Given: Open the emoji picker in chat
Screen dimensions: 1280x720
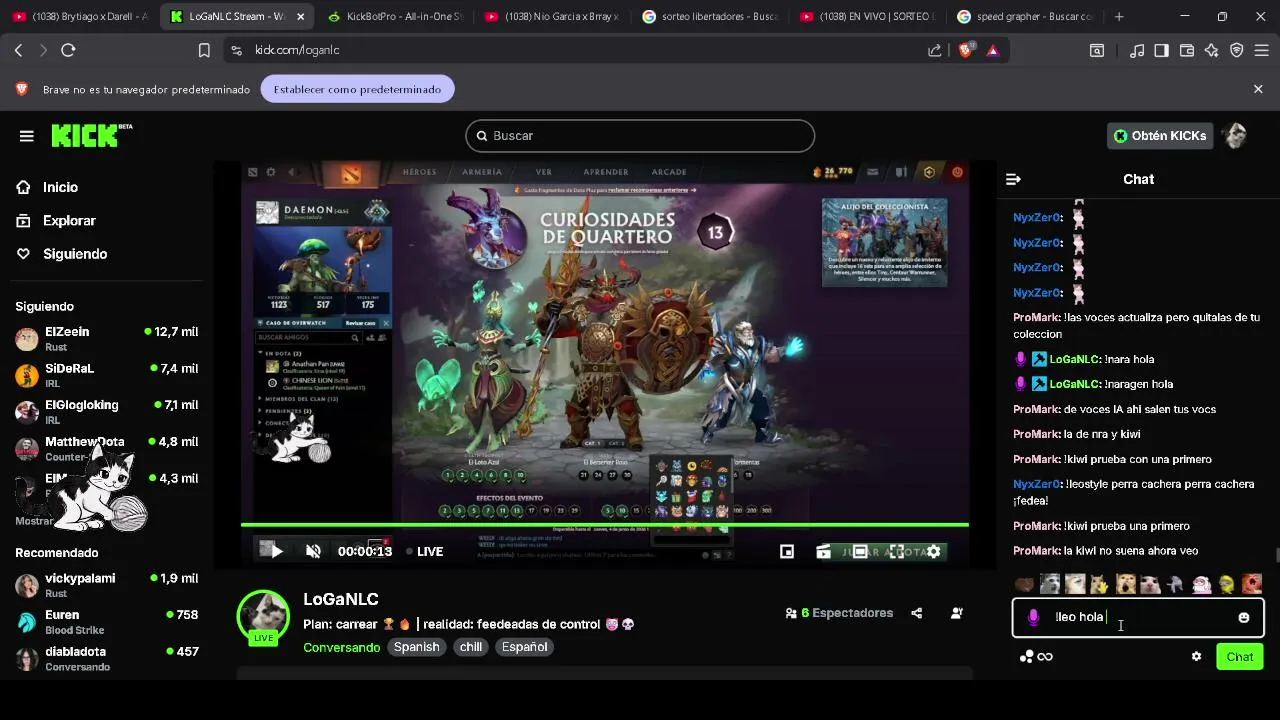Looking at the screenshot, I should coord(1244,617).
